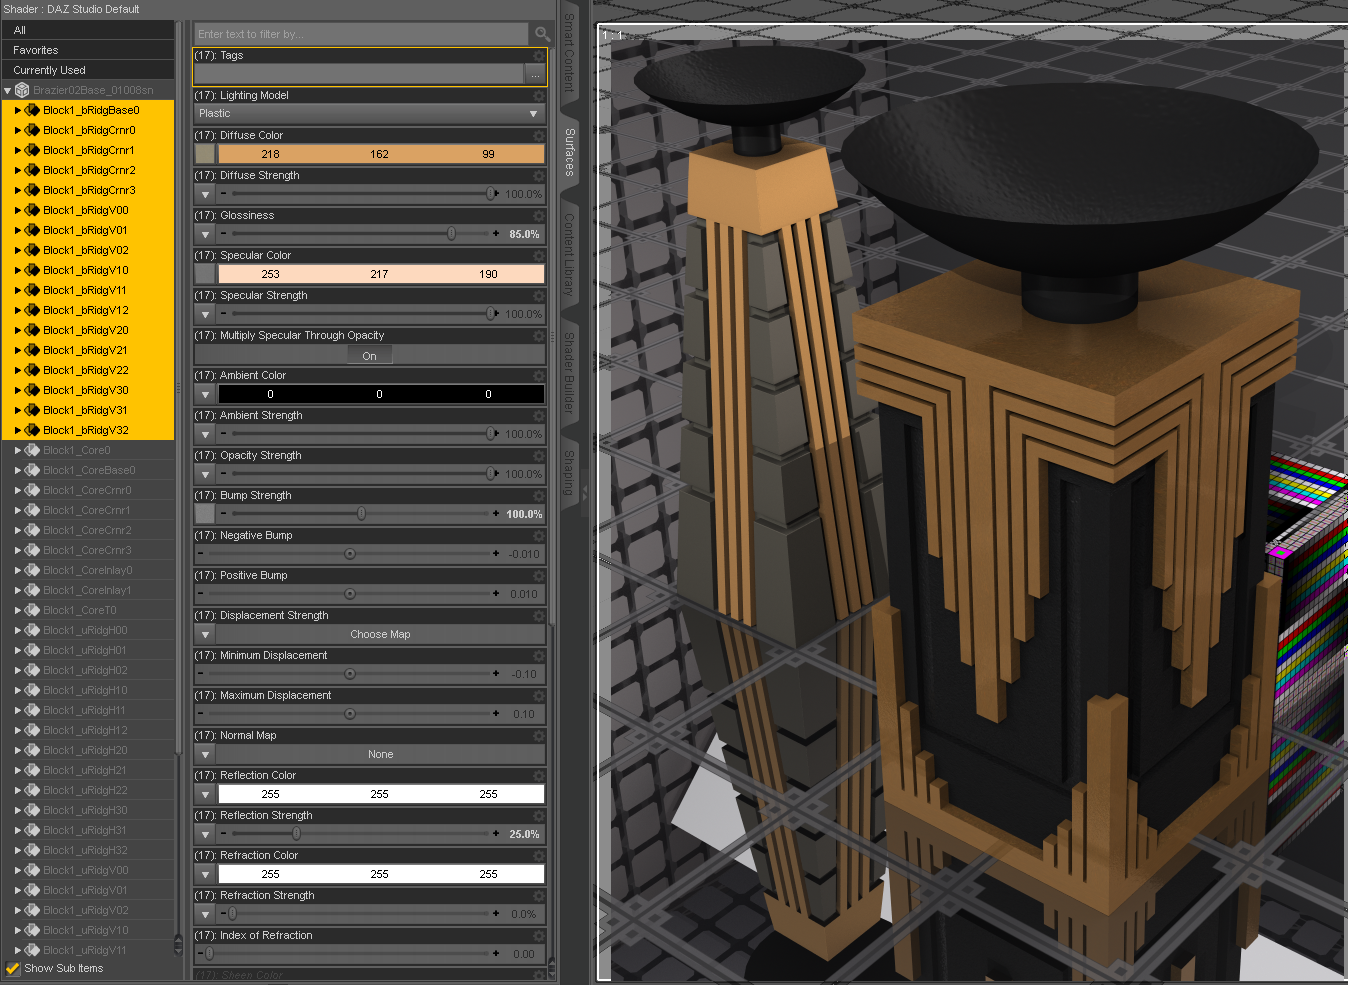
Task: Open the gear menu for Diffuse Strength
Action: (539, 175)
